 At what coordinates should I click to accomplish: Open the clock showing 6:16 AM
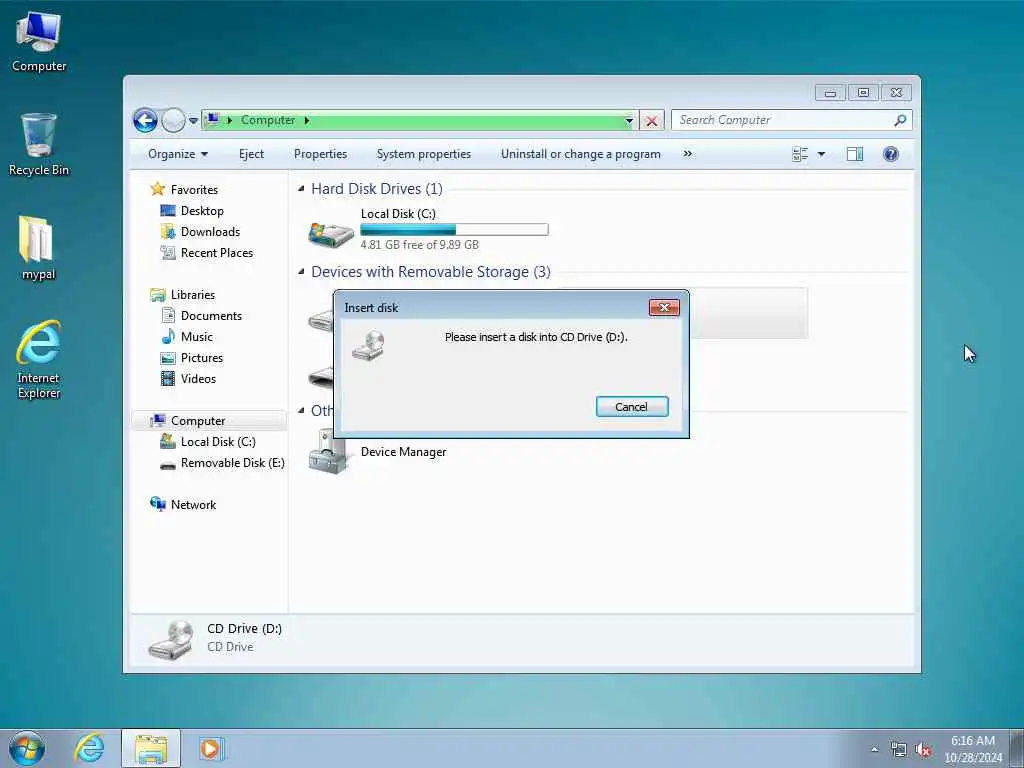973,749
